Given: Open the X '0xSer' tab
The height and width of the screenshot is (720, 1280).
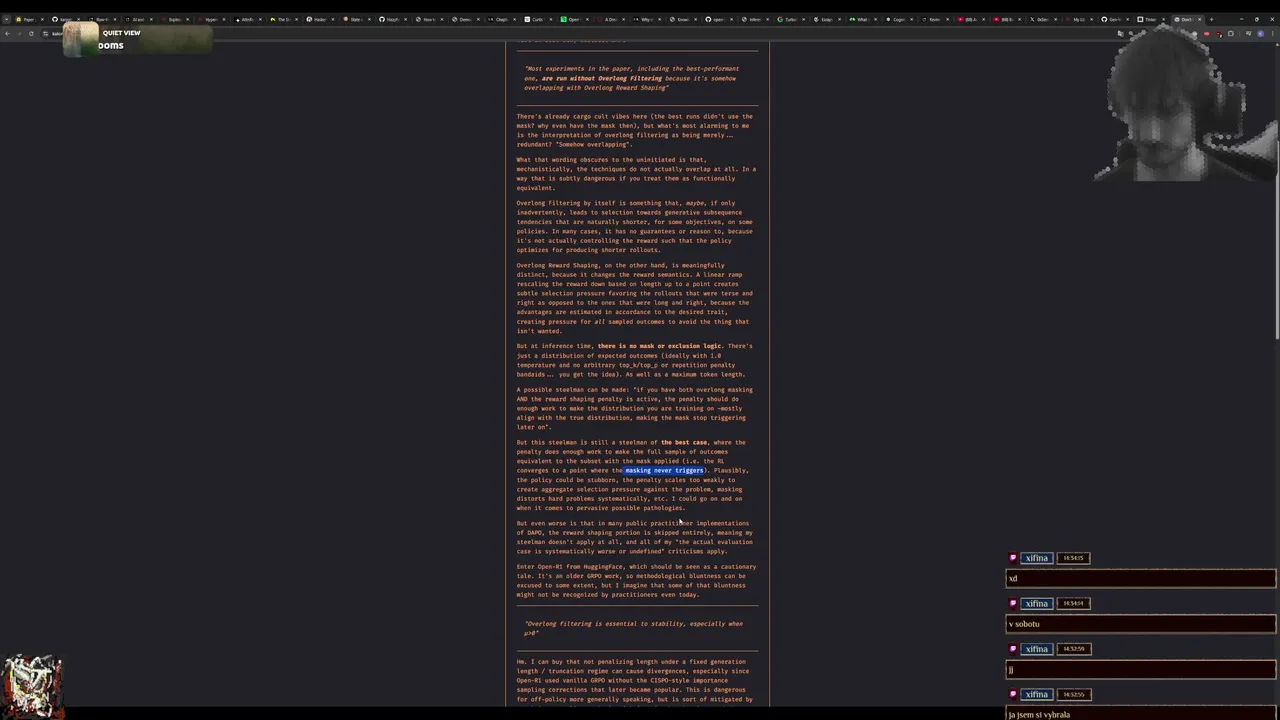Looking at the screenshot, I should tap(1044, 19).
